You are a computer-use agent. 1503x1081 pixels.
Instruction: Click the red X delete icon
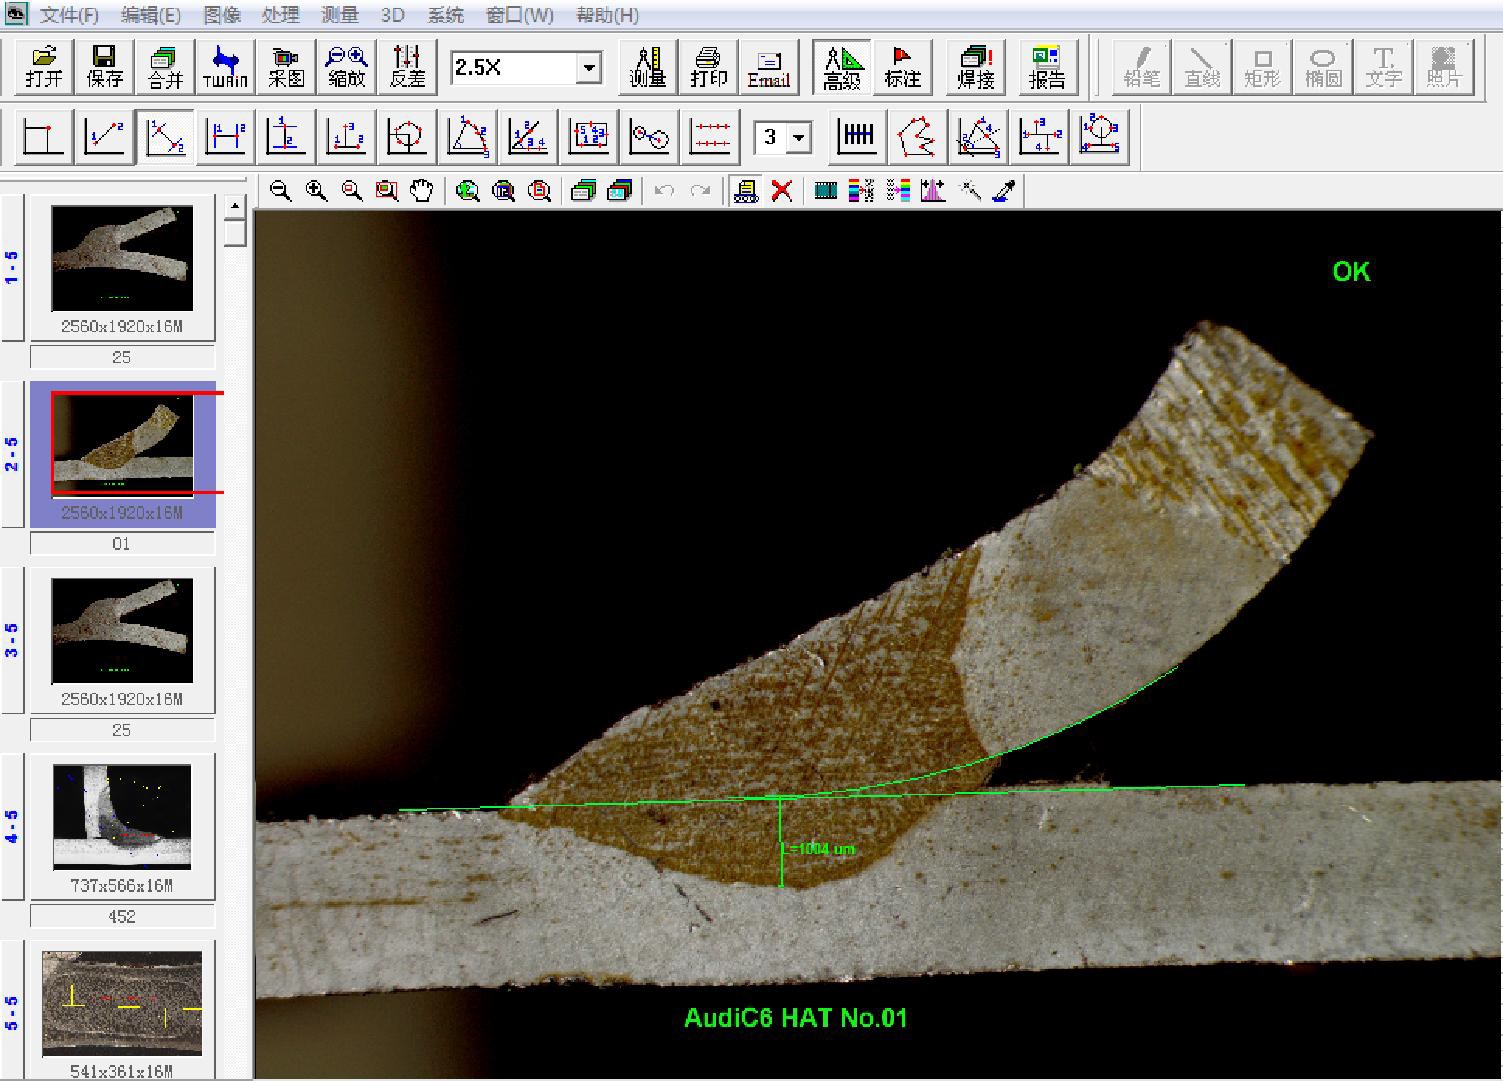click(782, 190)
